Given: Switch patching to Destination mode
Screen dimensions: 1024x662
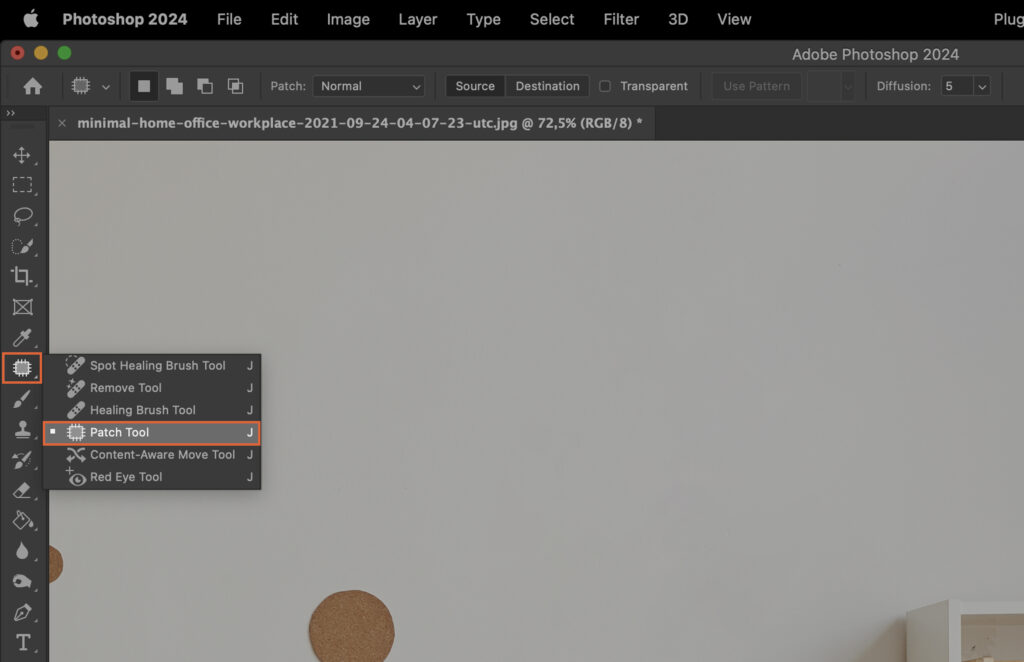Looking at the screenshot, I should 547,86.
